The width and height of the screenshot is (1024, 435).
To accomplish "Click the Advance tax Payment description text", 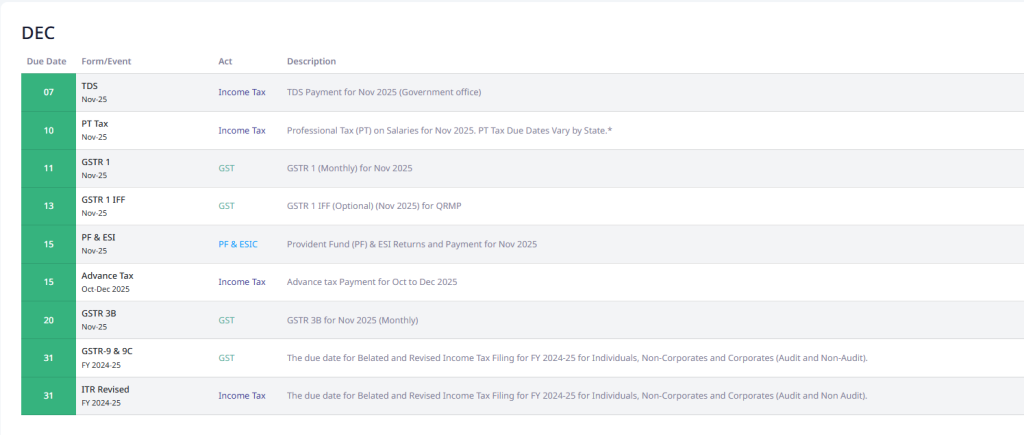I will (x=371, y=282).
